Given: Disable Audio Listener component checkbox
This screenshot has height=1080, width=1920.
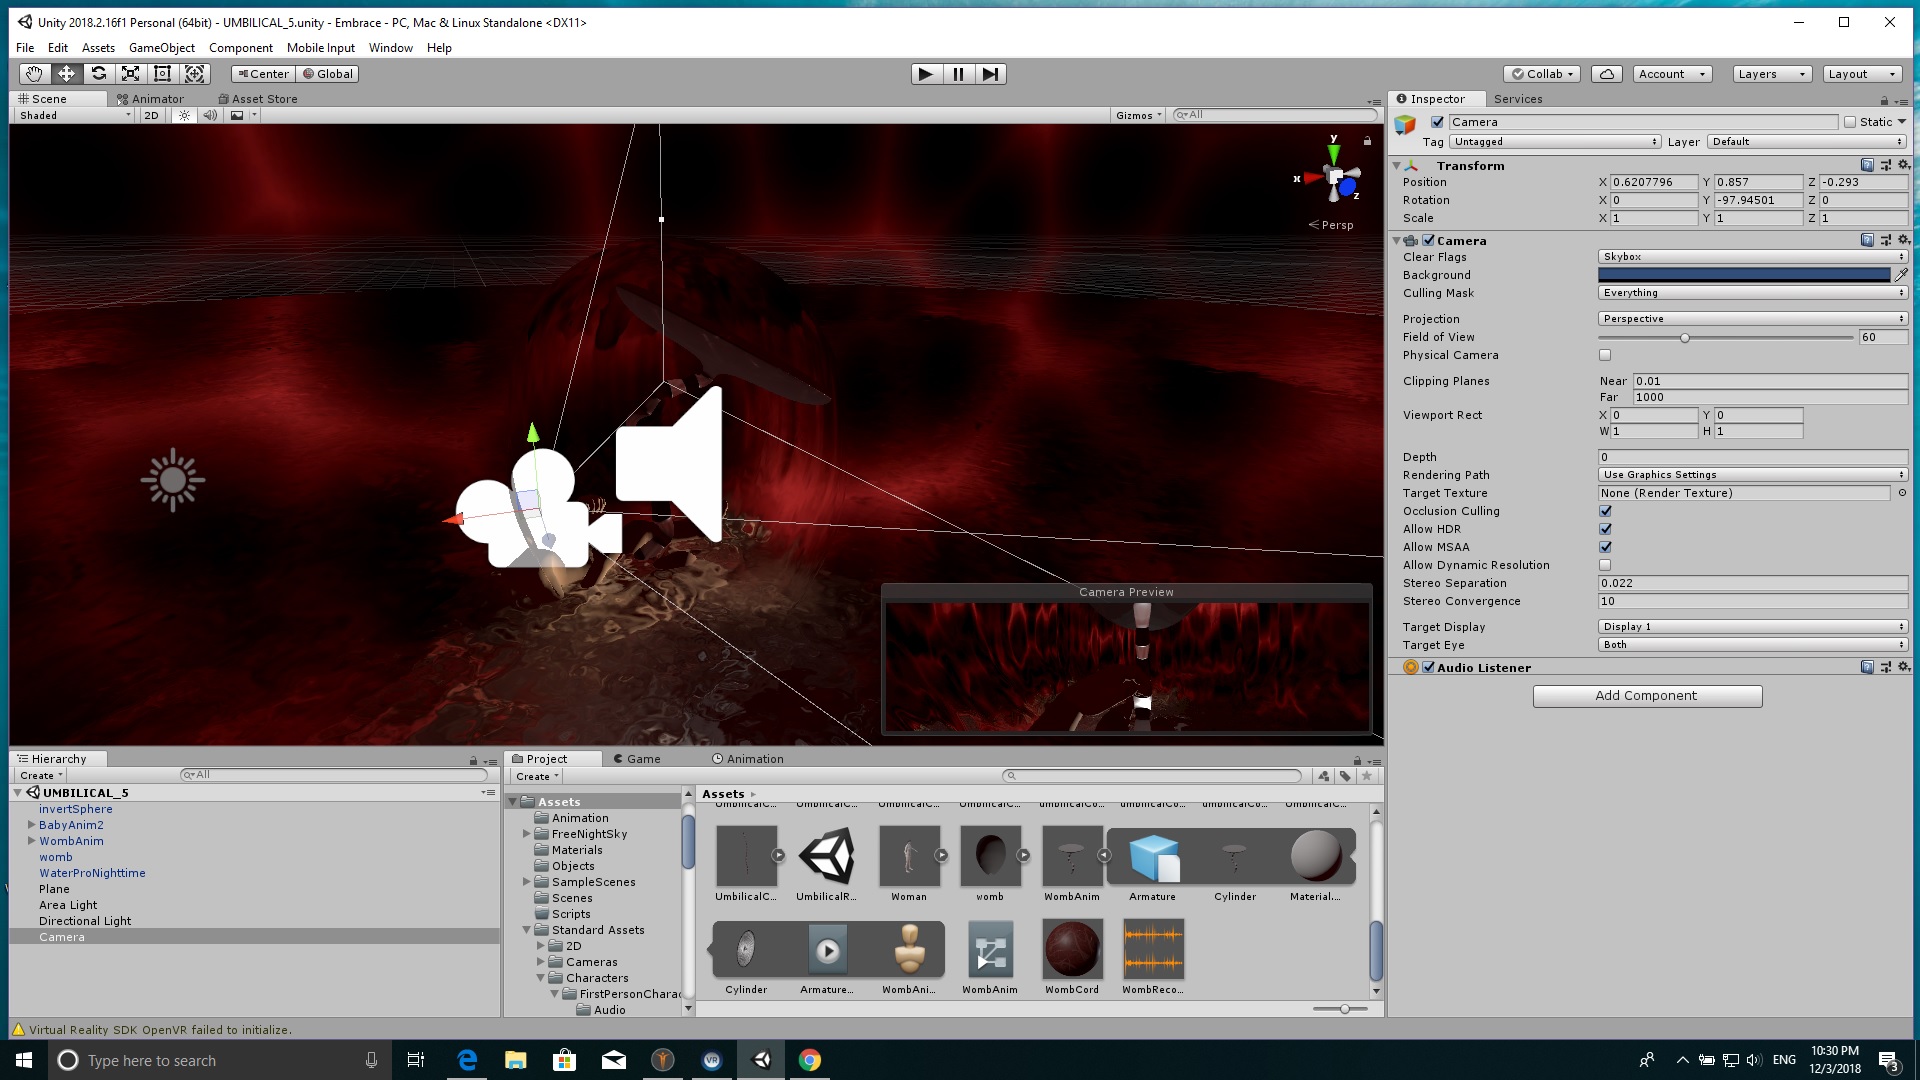Looking at the screenshot, I should [x=1429, y=667].
